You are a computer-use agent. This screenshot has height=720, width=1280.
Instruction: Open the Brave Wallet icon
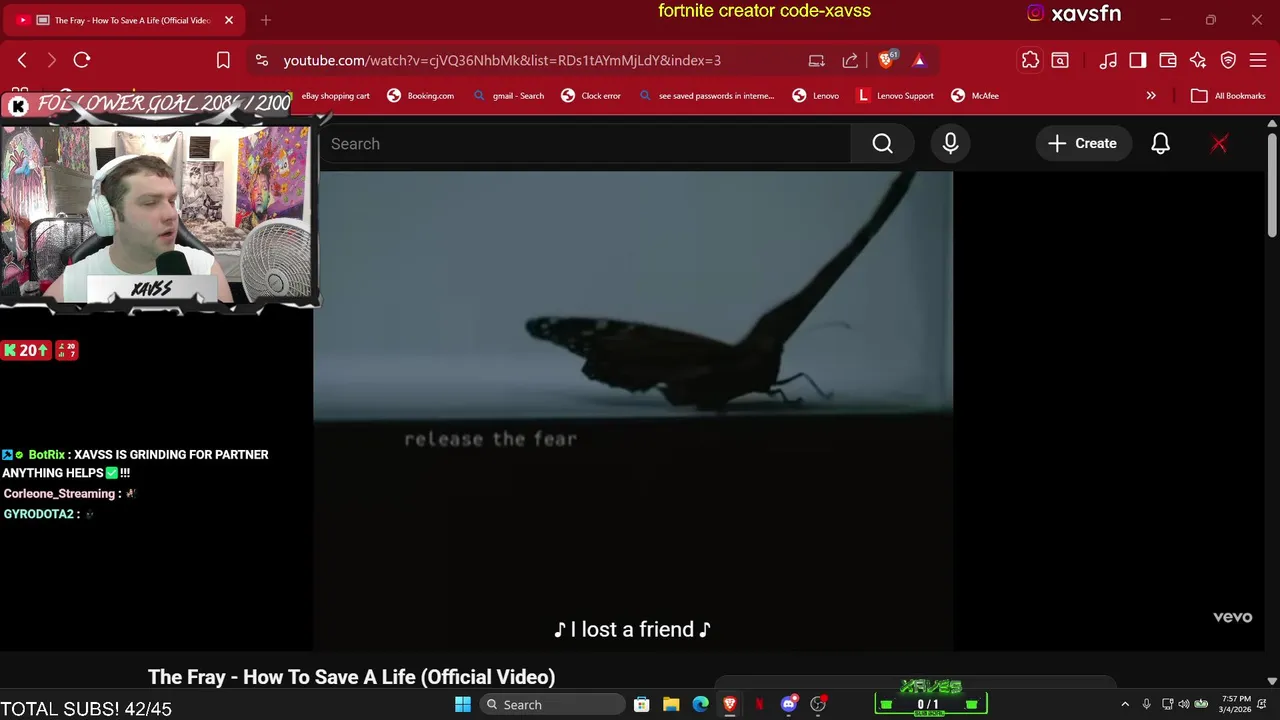pos(1168,60)
